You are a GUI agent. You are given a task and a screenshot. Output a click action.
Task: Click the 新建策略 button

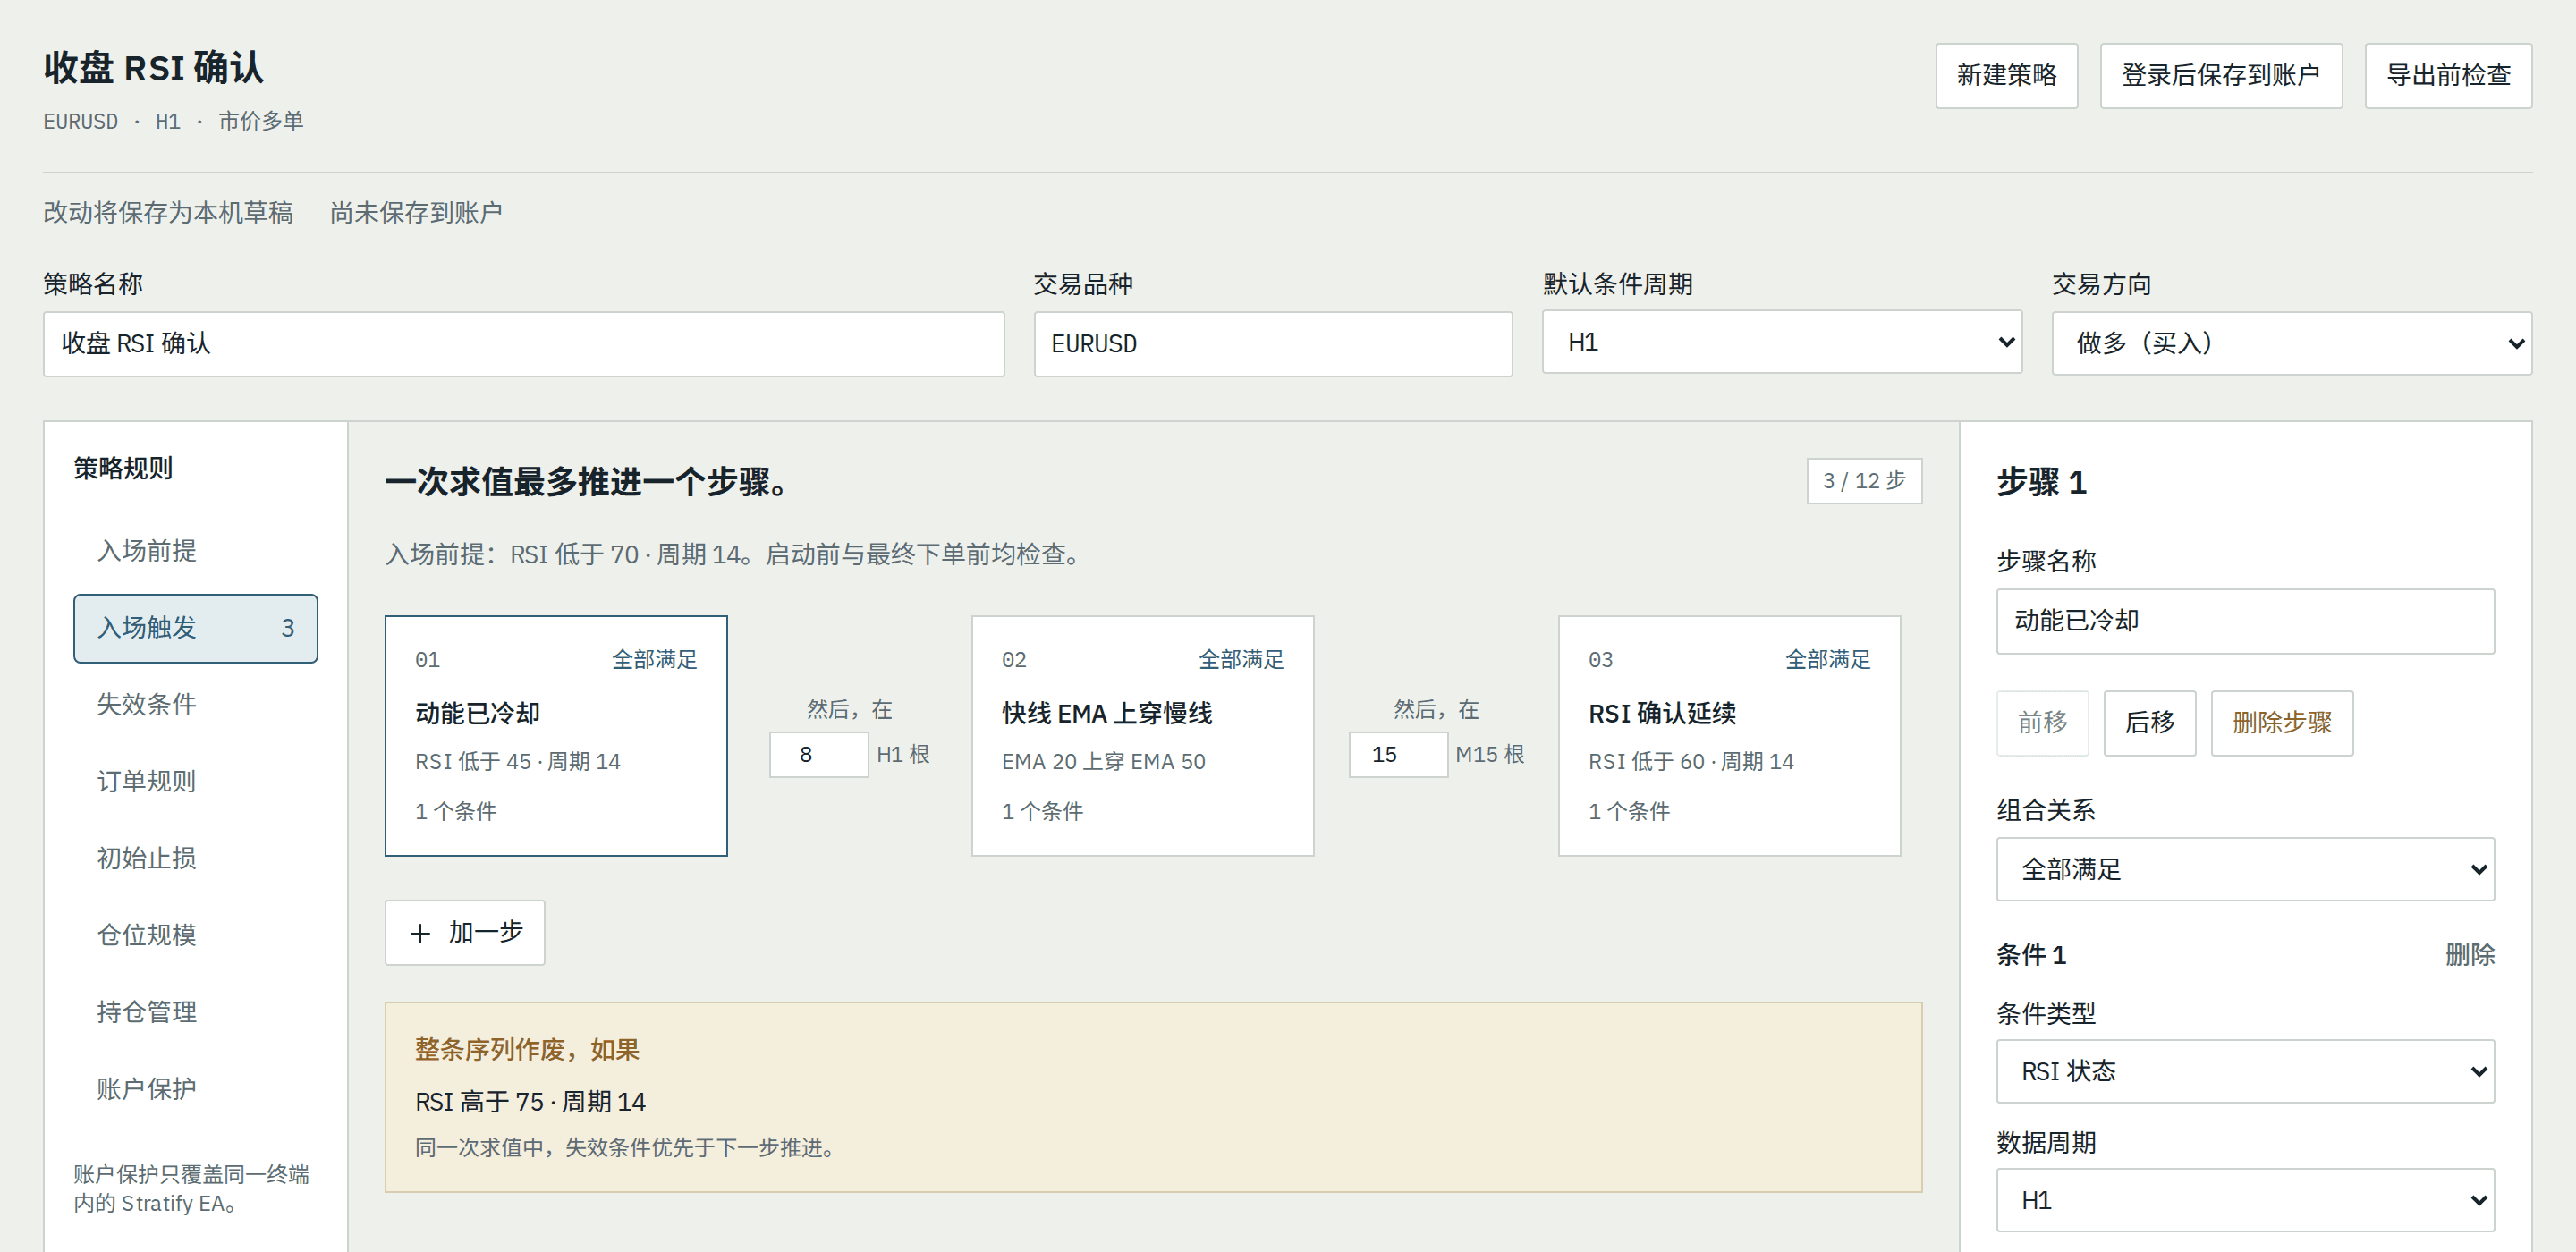pyautogui.click(x=2006, y=75)
